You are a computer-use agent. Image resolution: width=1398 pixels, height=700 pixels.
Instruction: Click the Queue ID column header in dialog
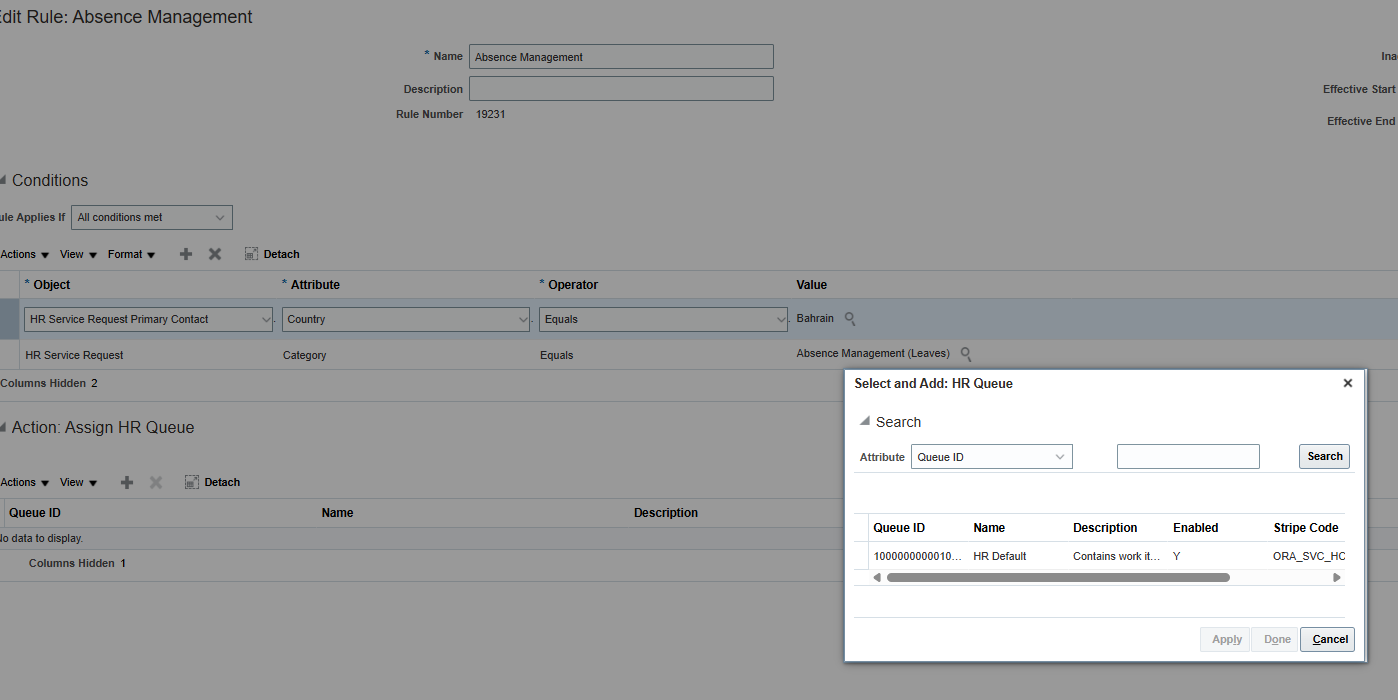click(899, 528)
